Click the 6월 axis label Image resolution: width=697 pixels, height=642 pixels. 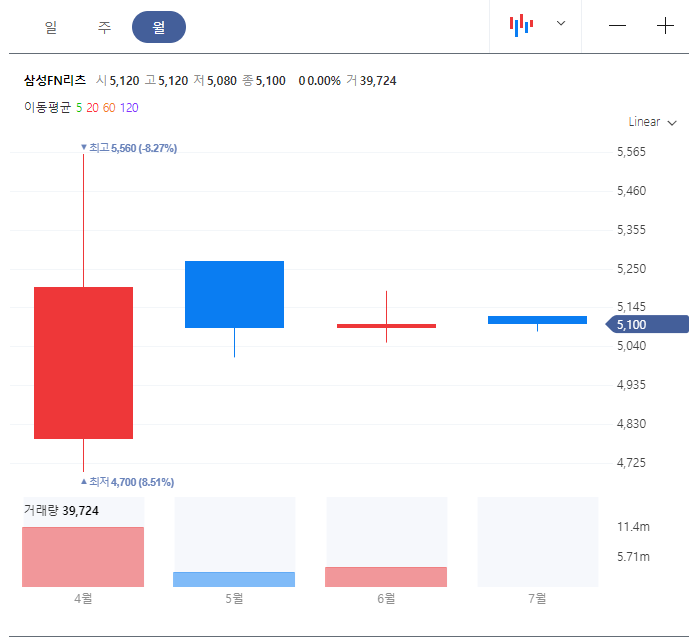click(x=386, y=598)
